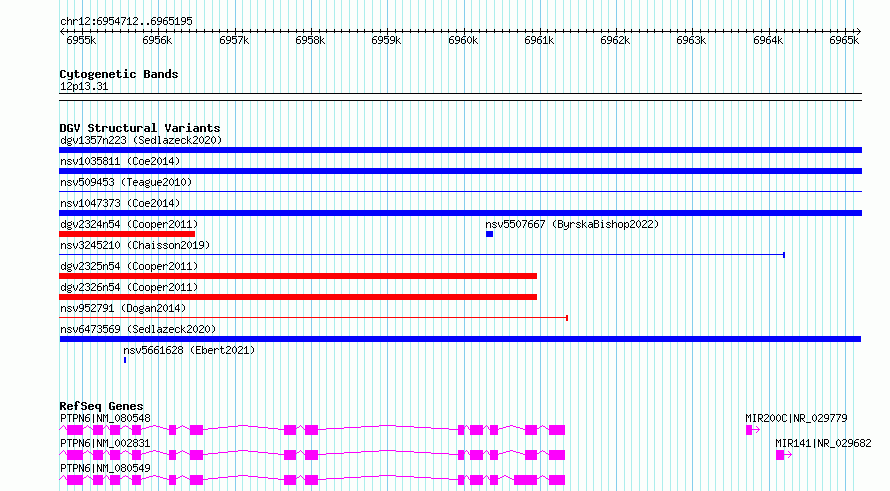
Task: Click the 6958k ruler tick label
Action: click(x=310, y=40)
